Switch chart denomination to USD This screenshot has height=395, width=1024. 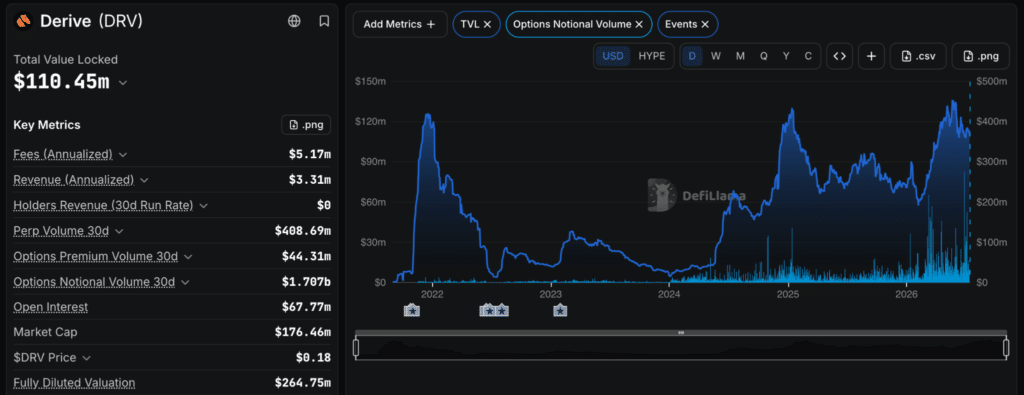[613, 56]
